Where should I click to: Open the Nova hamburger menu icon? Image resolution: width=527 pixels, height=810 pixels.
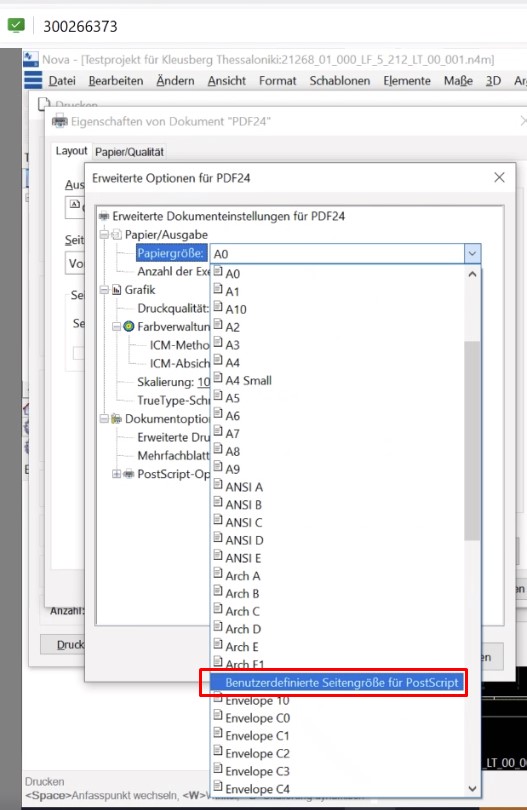point(33,81)
